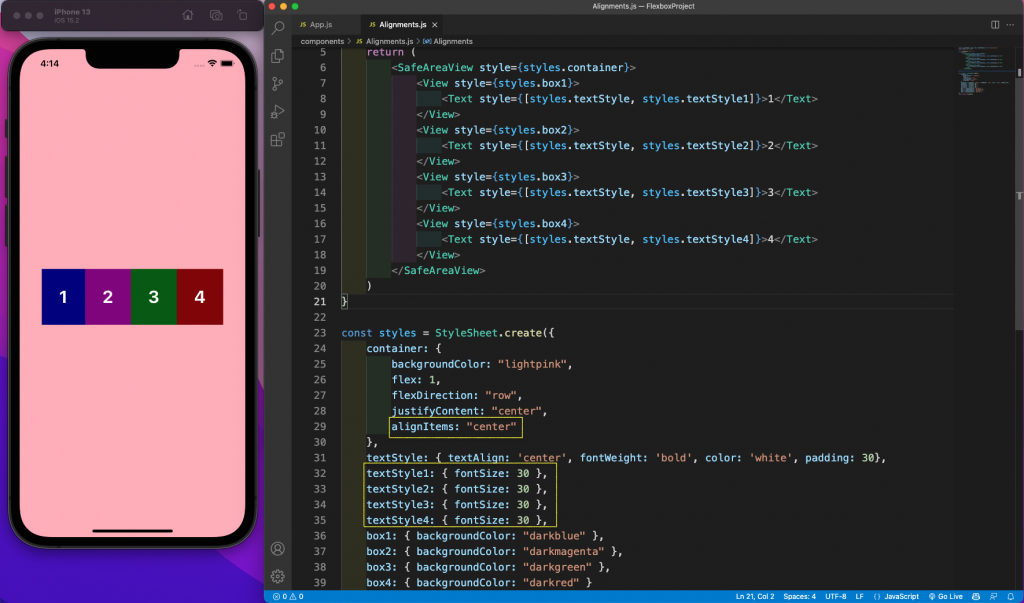Tap the Simulator Home button icon
Image resolution: width=1024 pixels, height=603 pixels.
point(188,15)
